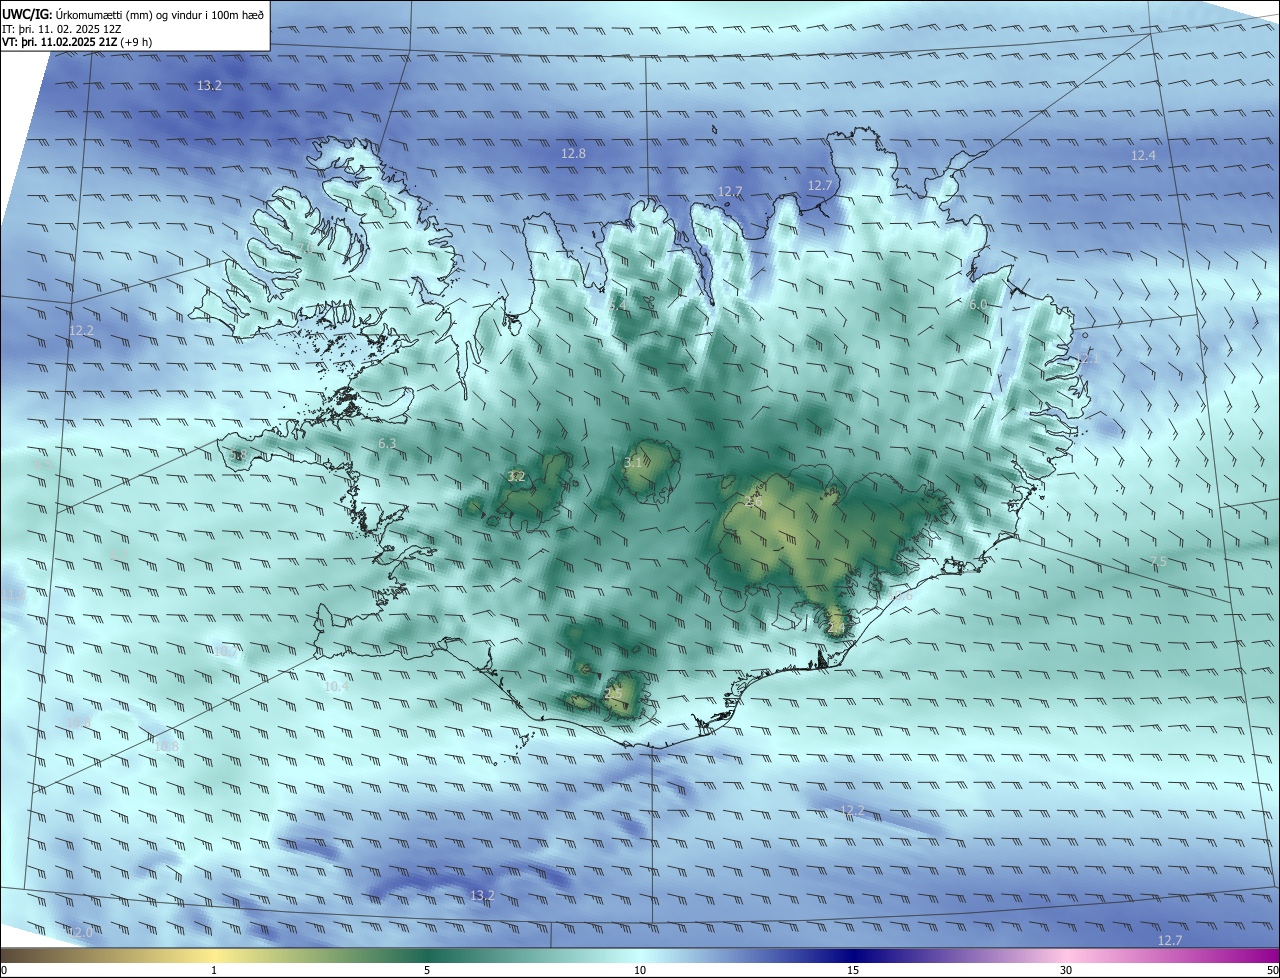This screenshot has width=1280, height=978.
Task: Click the colorbar tick labeled 30
Action: [x=1066, y=970]
